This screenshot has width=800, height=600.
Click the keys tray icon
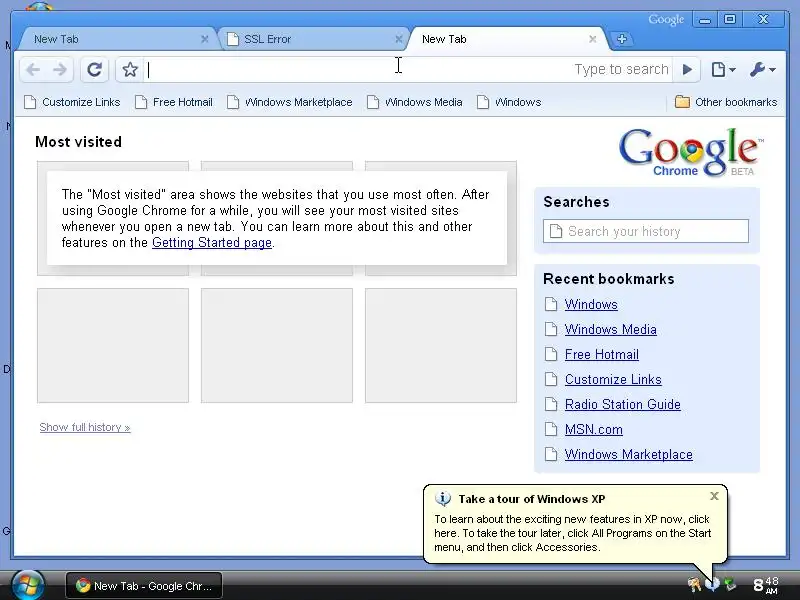(694, 585)
